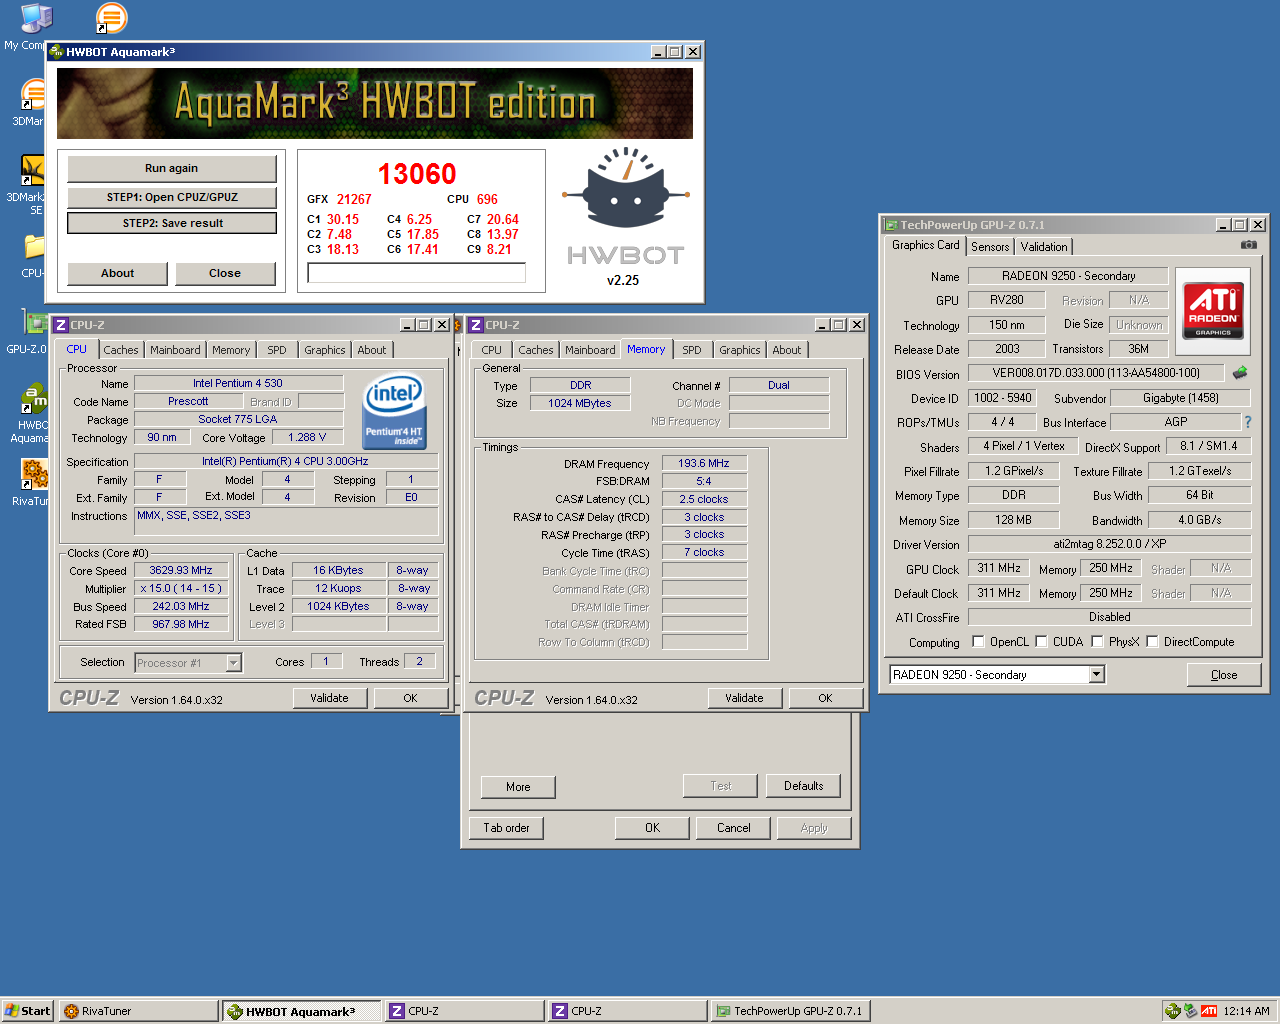Image resolution: width=1280 pixels, height=1024 pixels.
Task: Expand the Processor #1 selection dropdown
Action: coord(233,663)
